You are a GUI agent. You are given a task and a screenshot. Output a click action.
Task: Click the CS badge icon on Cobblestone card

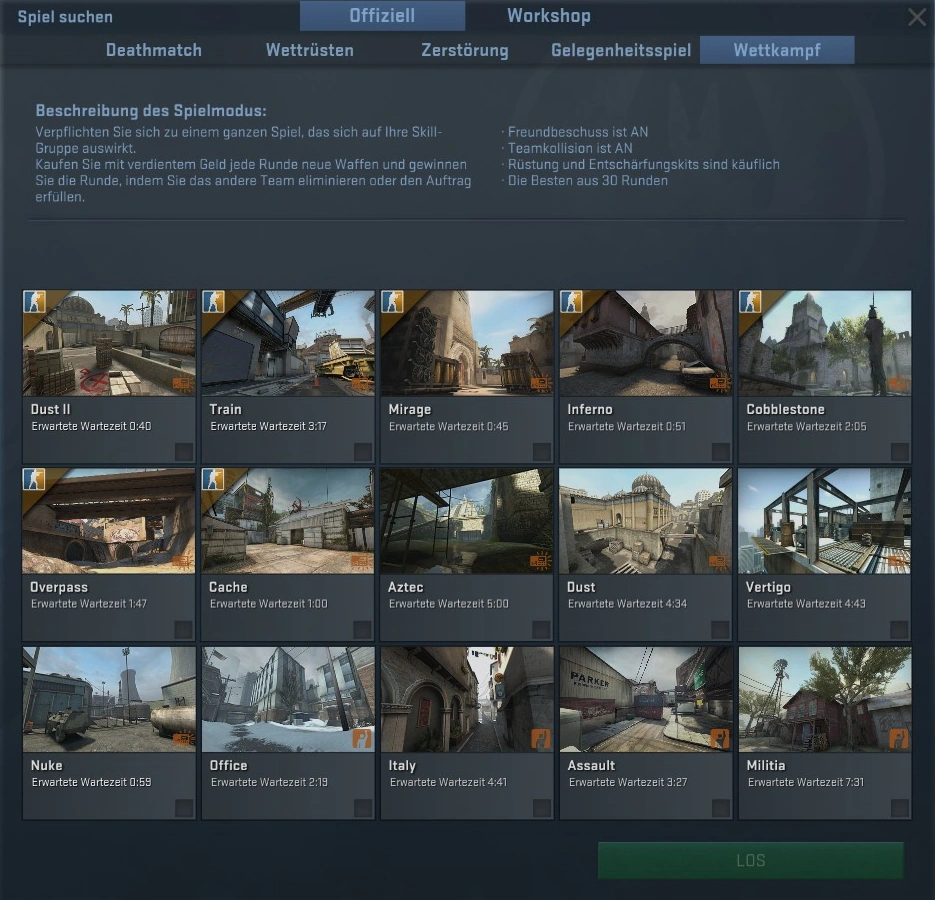(x=750, y=302)
